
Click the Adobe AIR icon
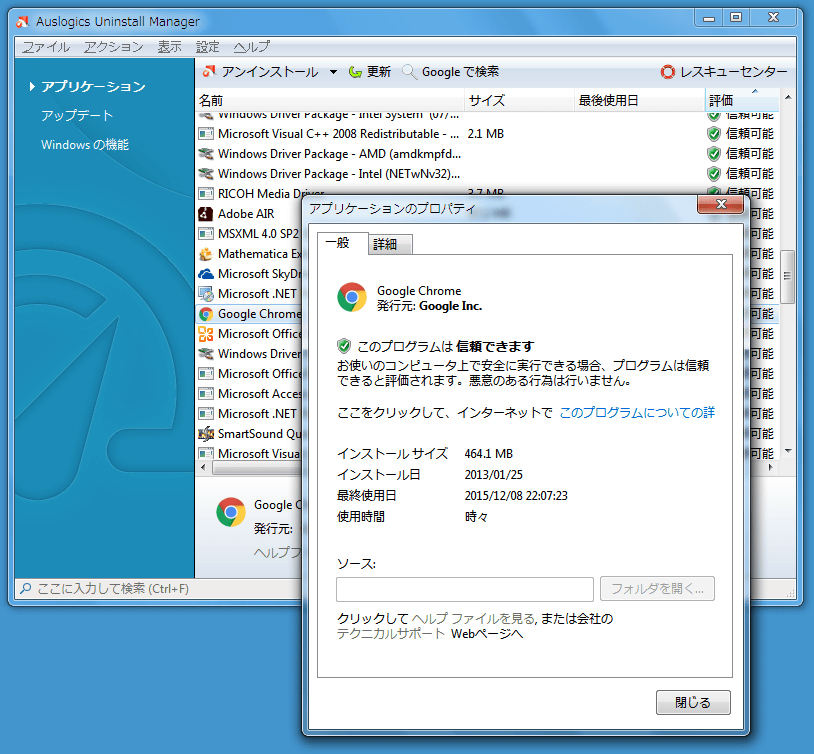click(x=206, y=213)
